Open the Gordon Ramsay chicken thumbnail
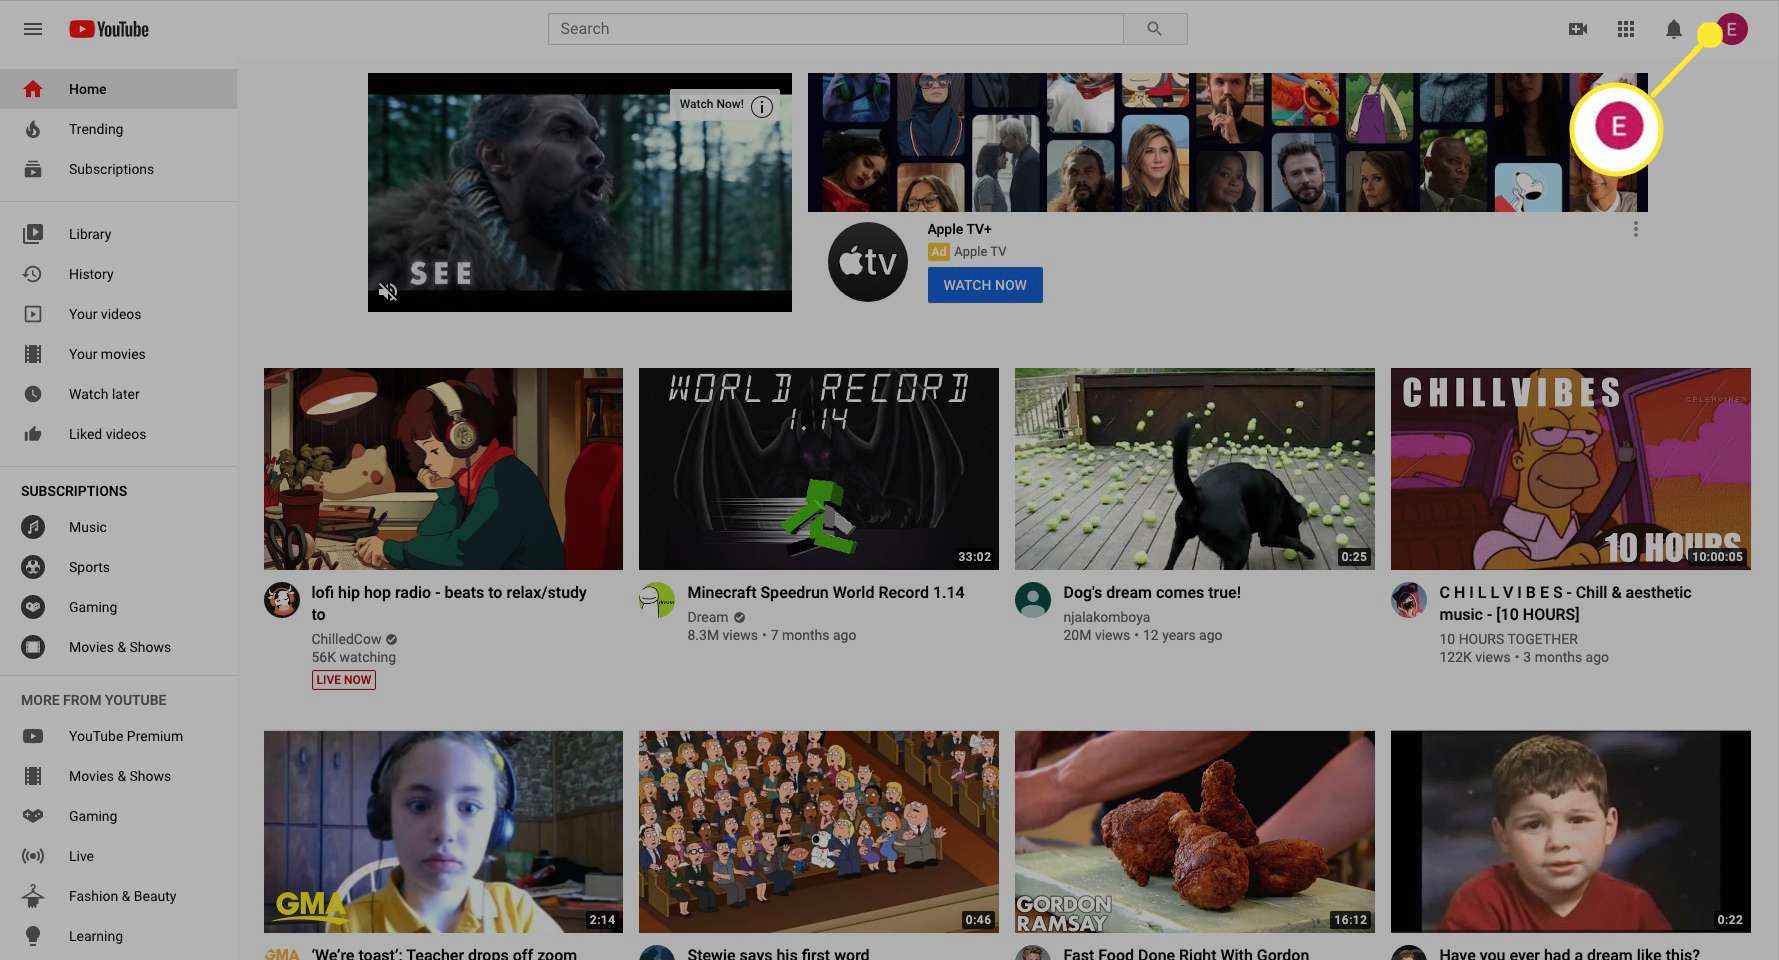 click(x=1195, y=832)
